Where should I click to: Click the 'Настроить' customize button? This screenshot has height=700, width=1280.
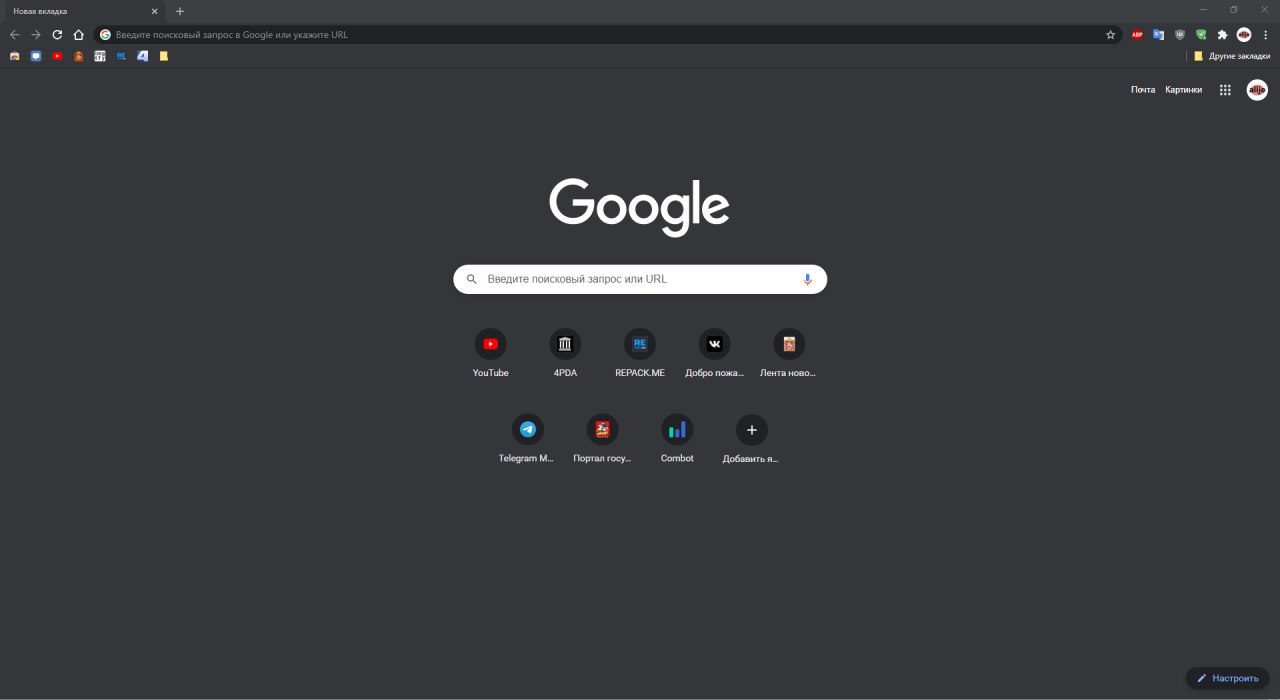point(1227,678)
